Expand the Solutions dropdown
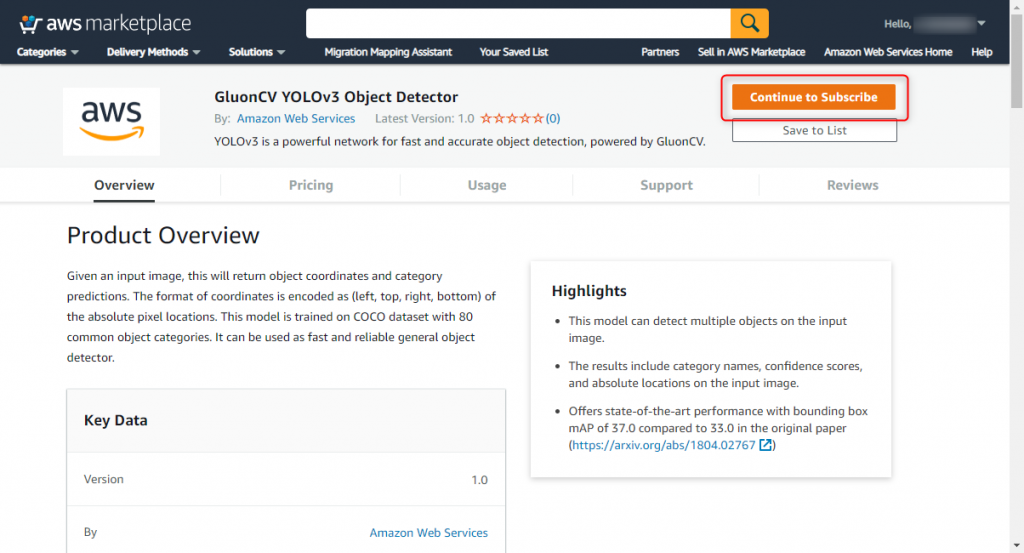This screenshot has width=1024, height=553. (257, 52)
